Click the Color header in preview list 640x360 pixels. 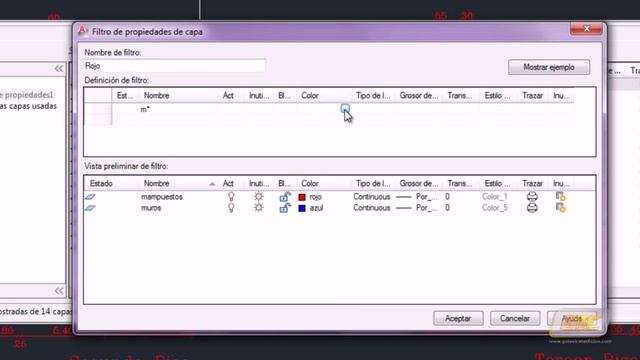(325, 183)
